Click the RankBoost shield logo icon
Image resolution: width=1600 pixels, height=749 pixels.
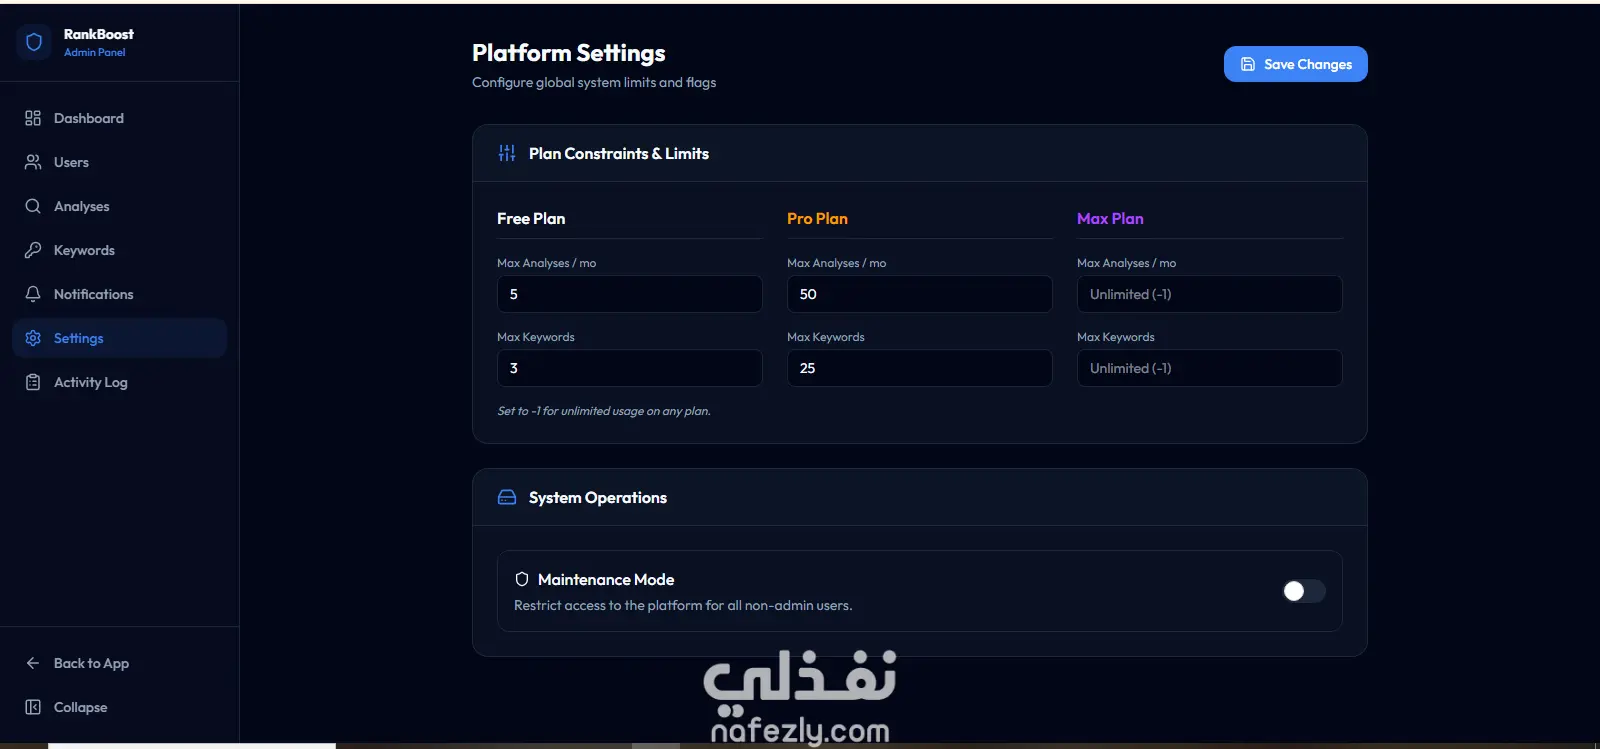pos(34,42)
